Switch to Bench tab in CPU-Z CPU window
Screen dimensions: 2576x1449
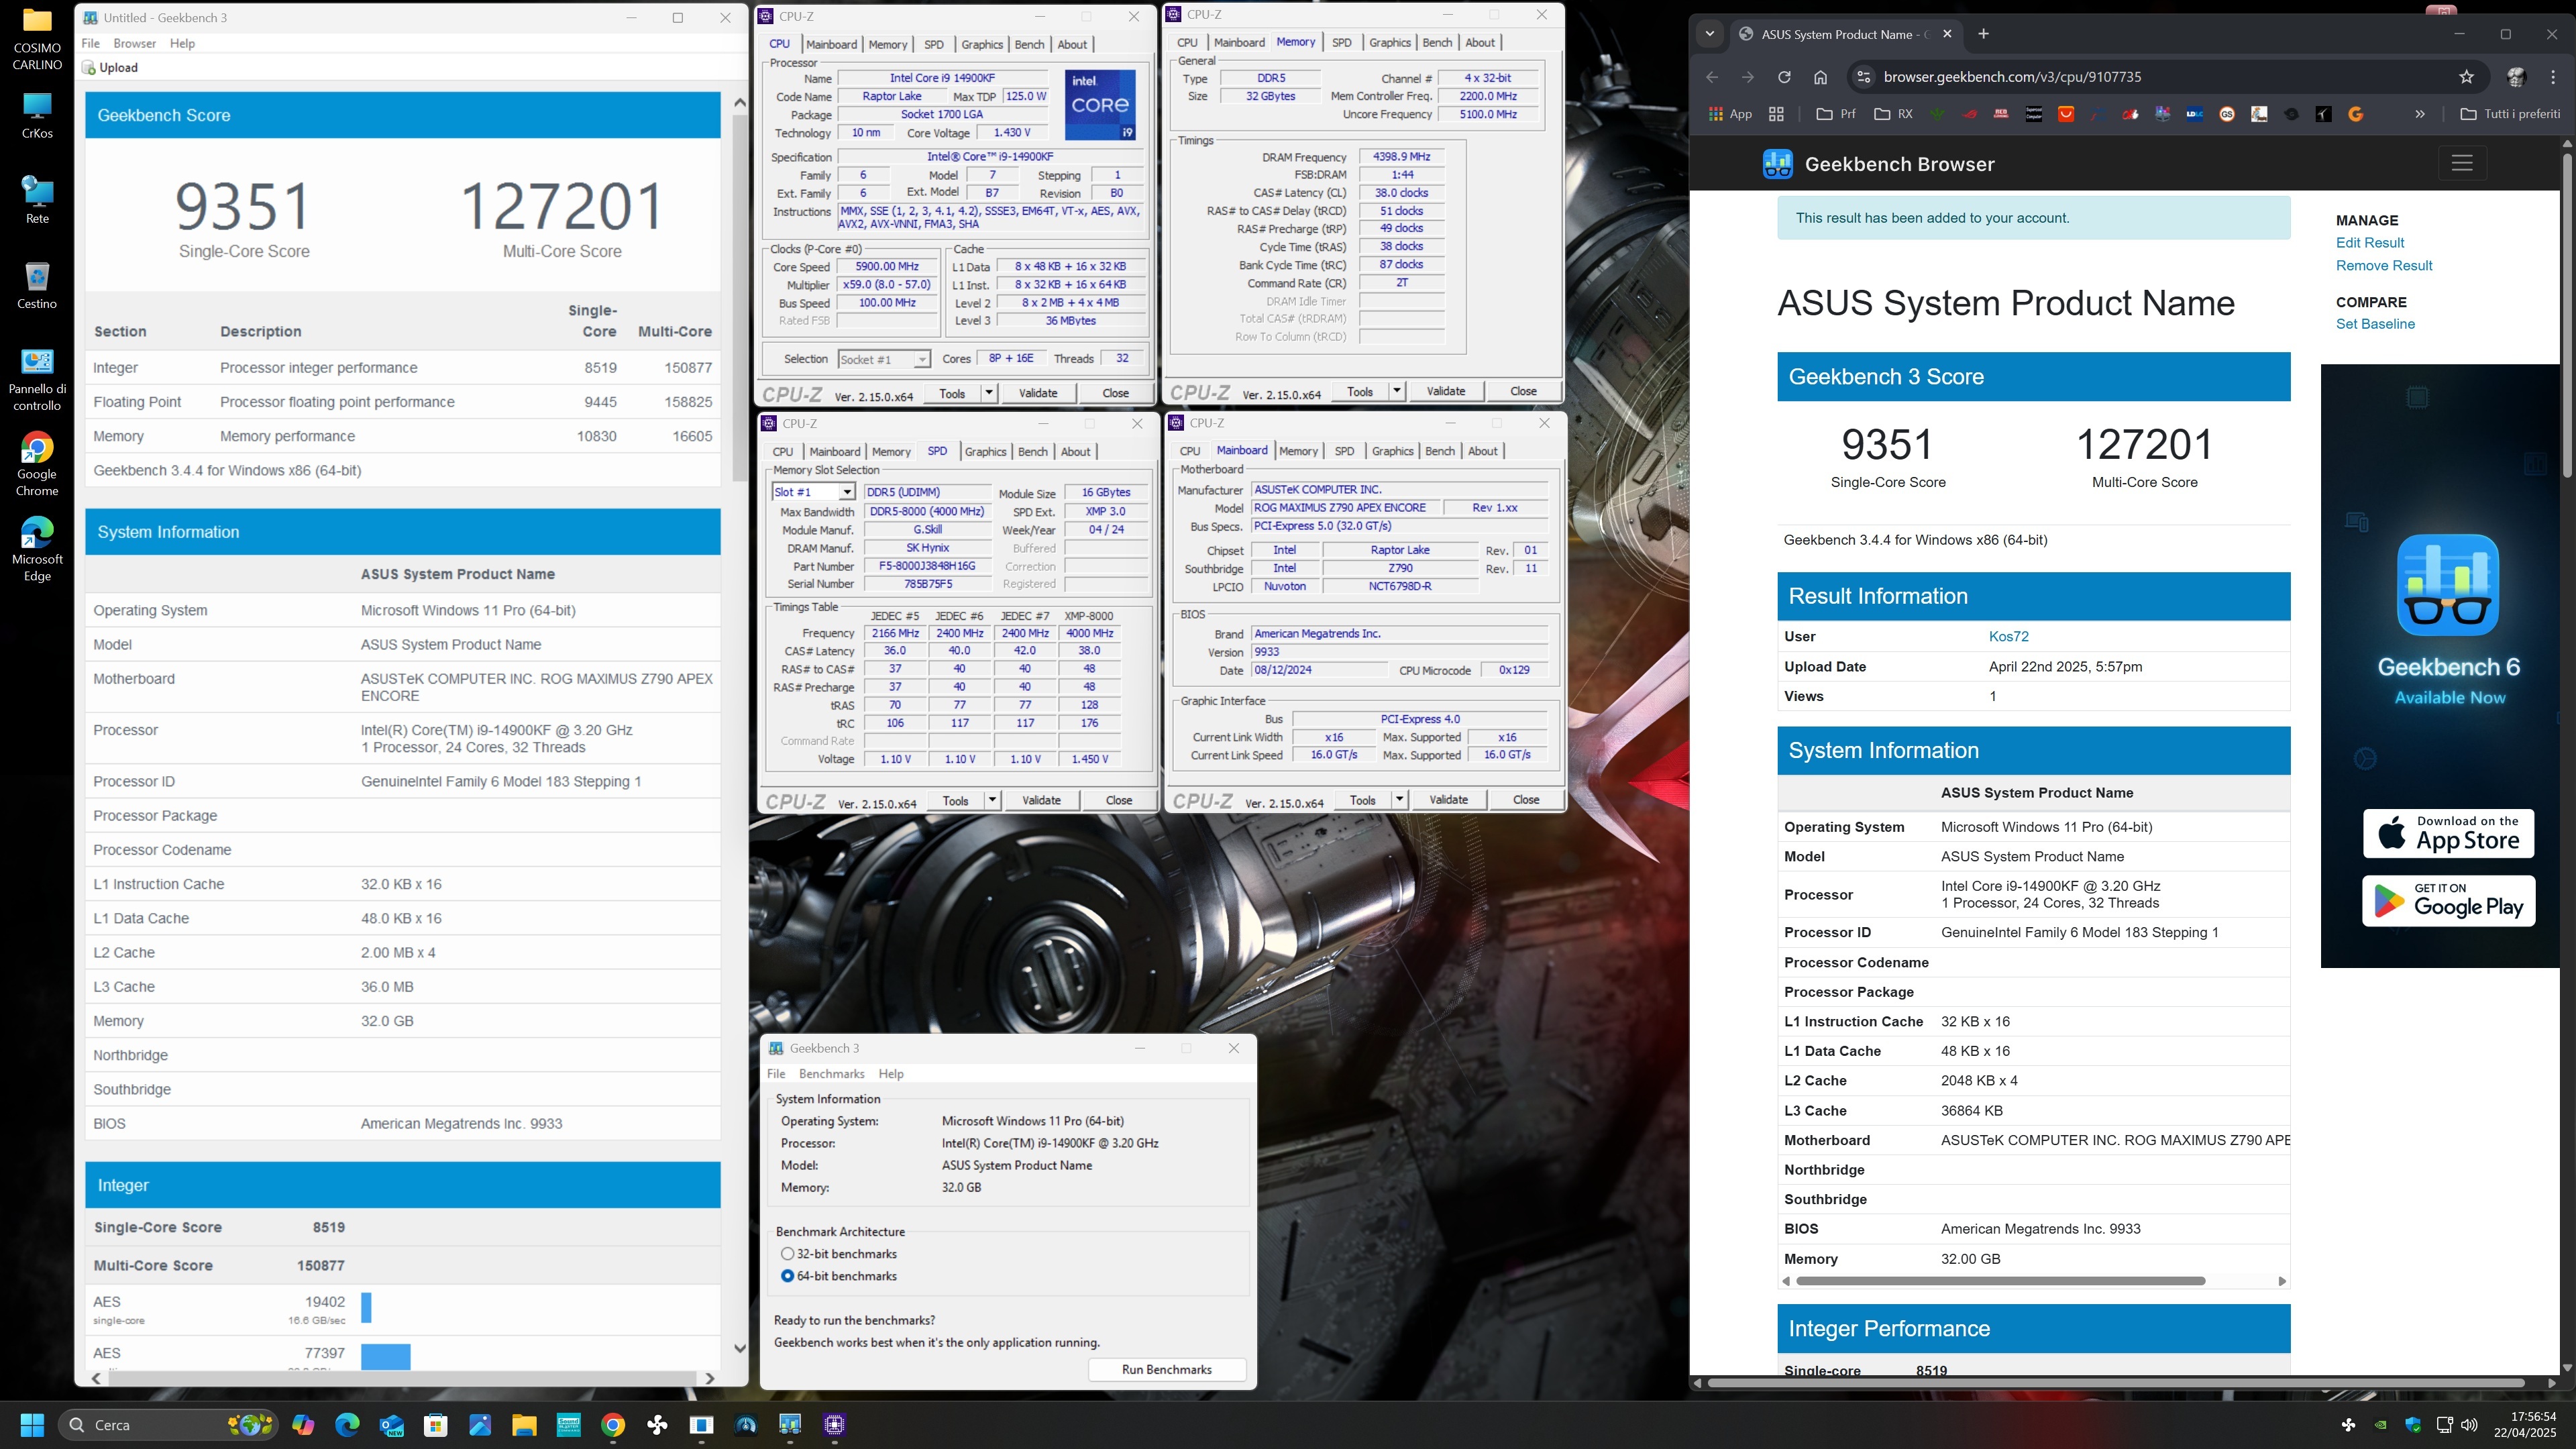pyautogui.click(x=1029, y=44)
